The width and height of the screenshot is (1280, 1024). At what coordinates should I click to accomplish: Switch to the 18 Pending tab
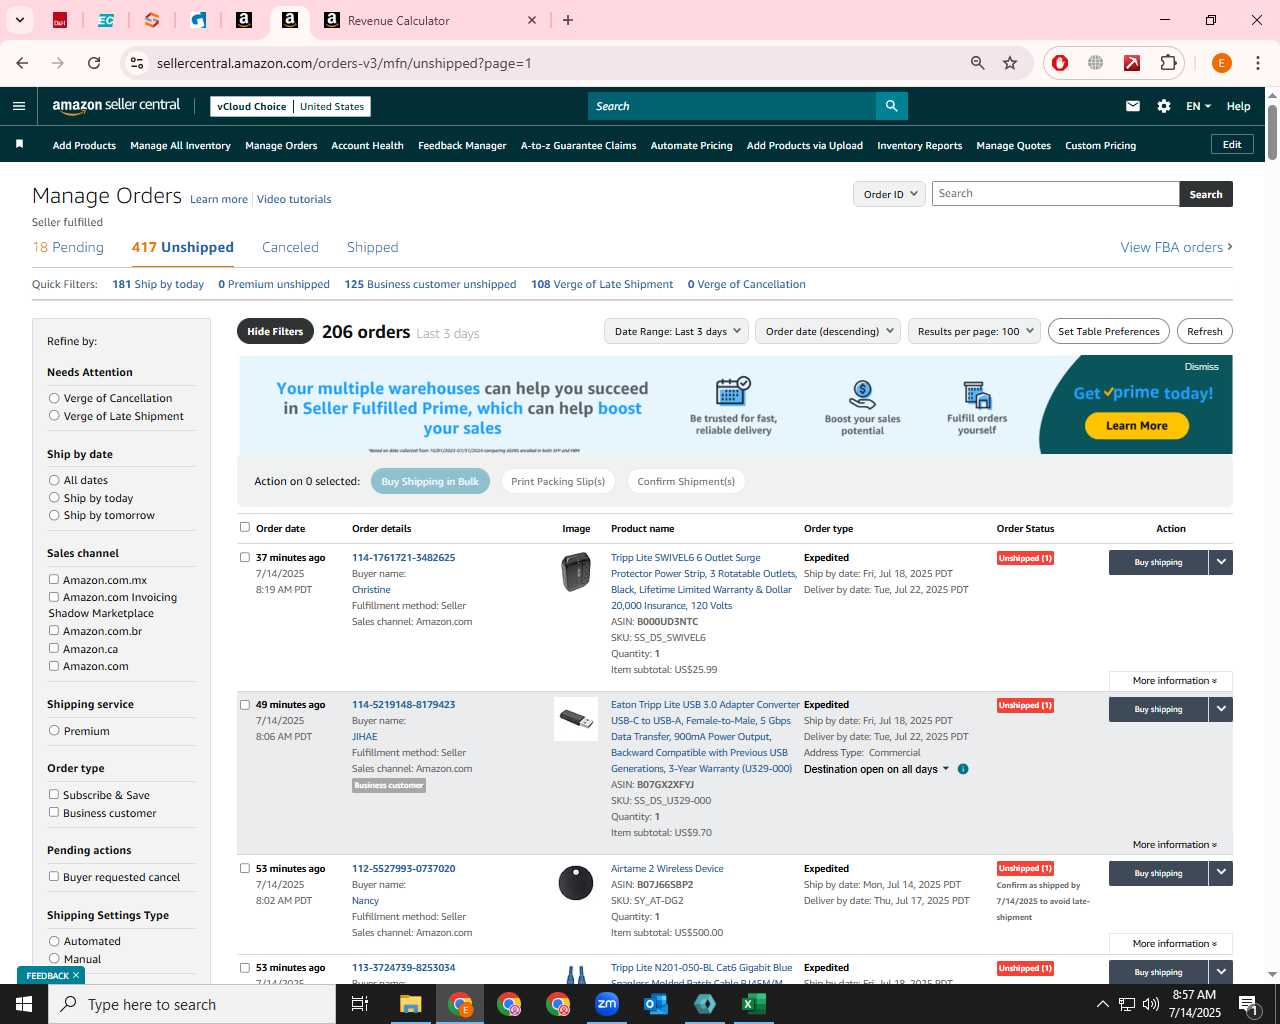click(x=68, y=247)
